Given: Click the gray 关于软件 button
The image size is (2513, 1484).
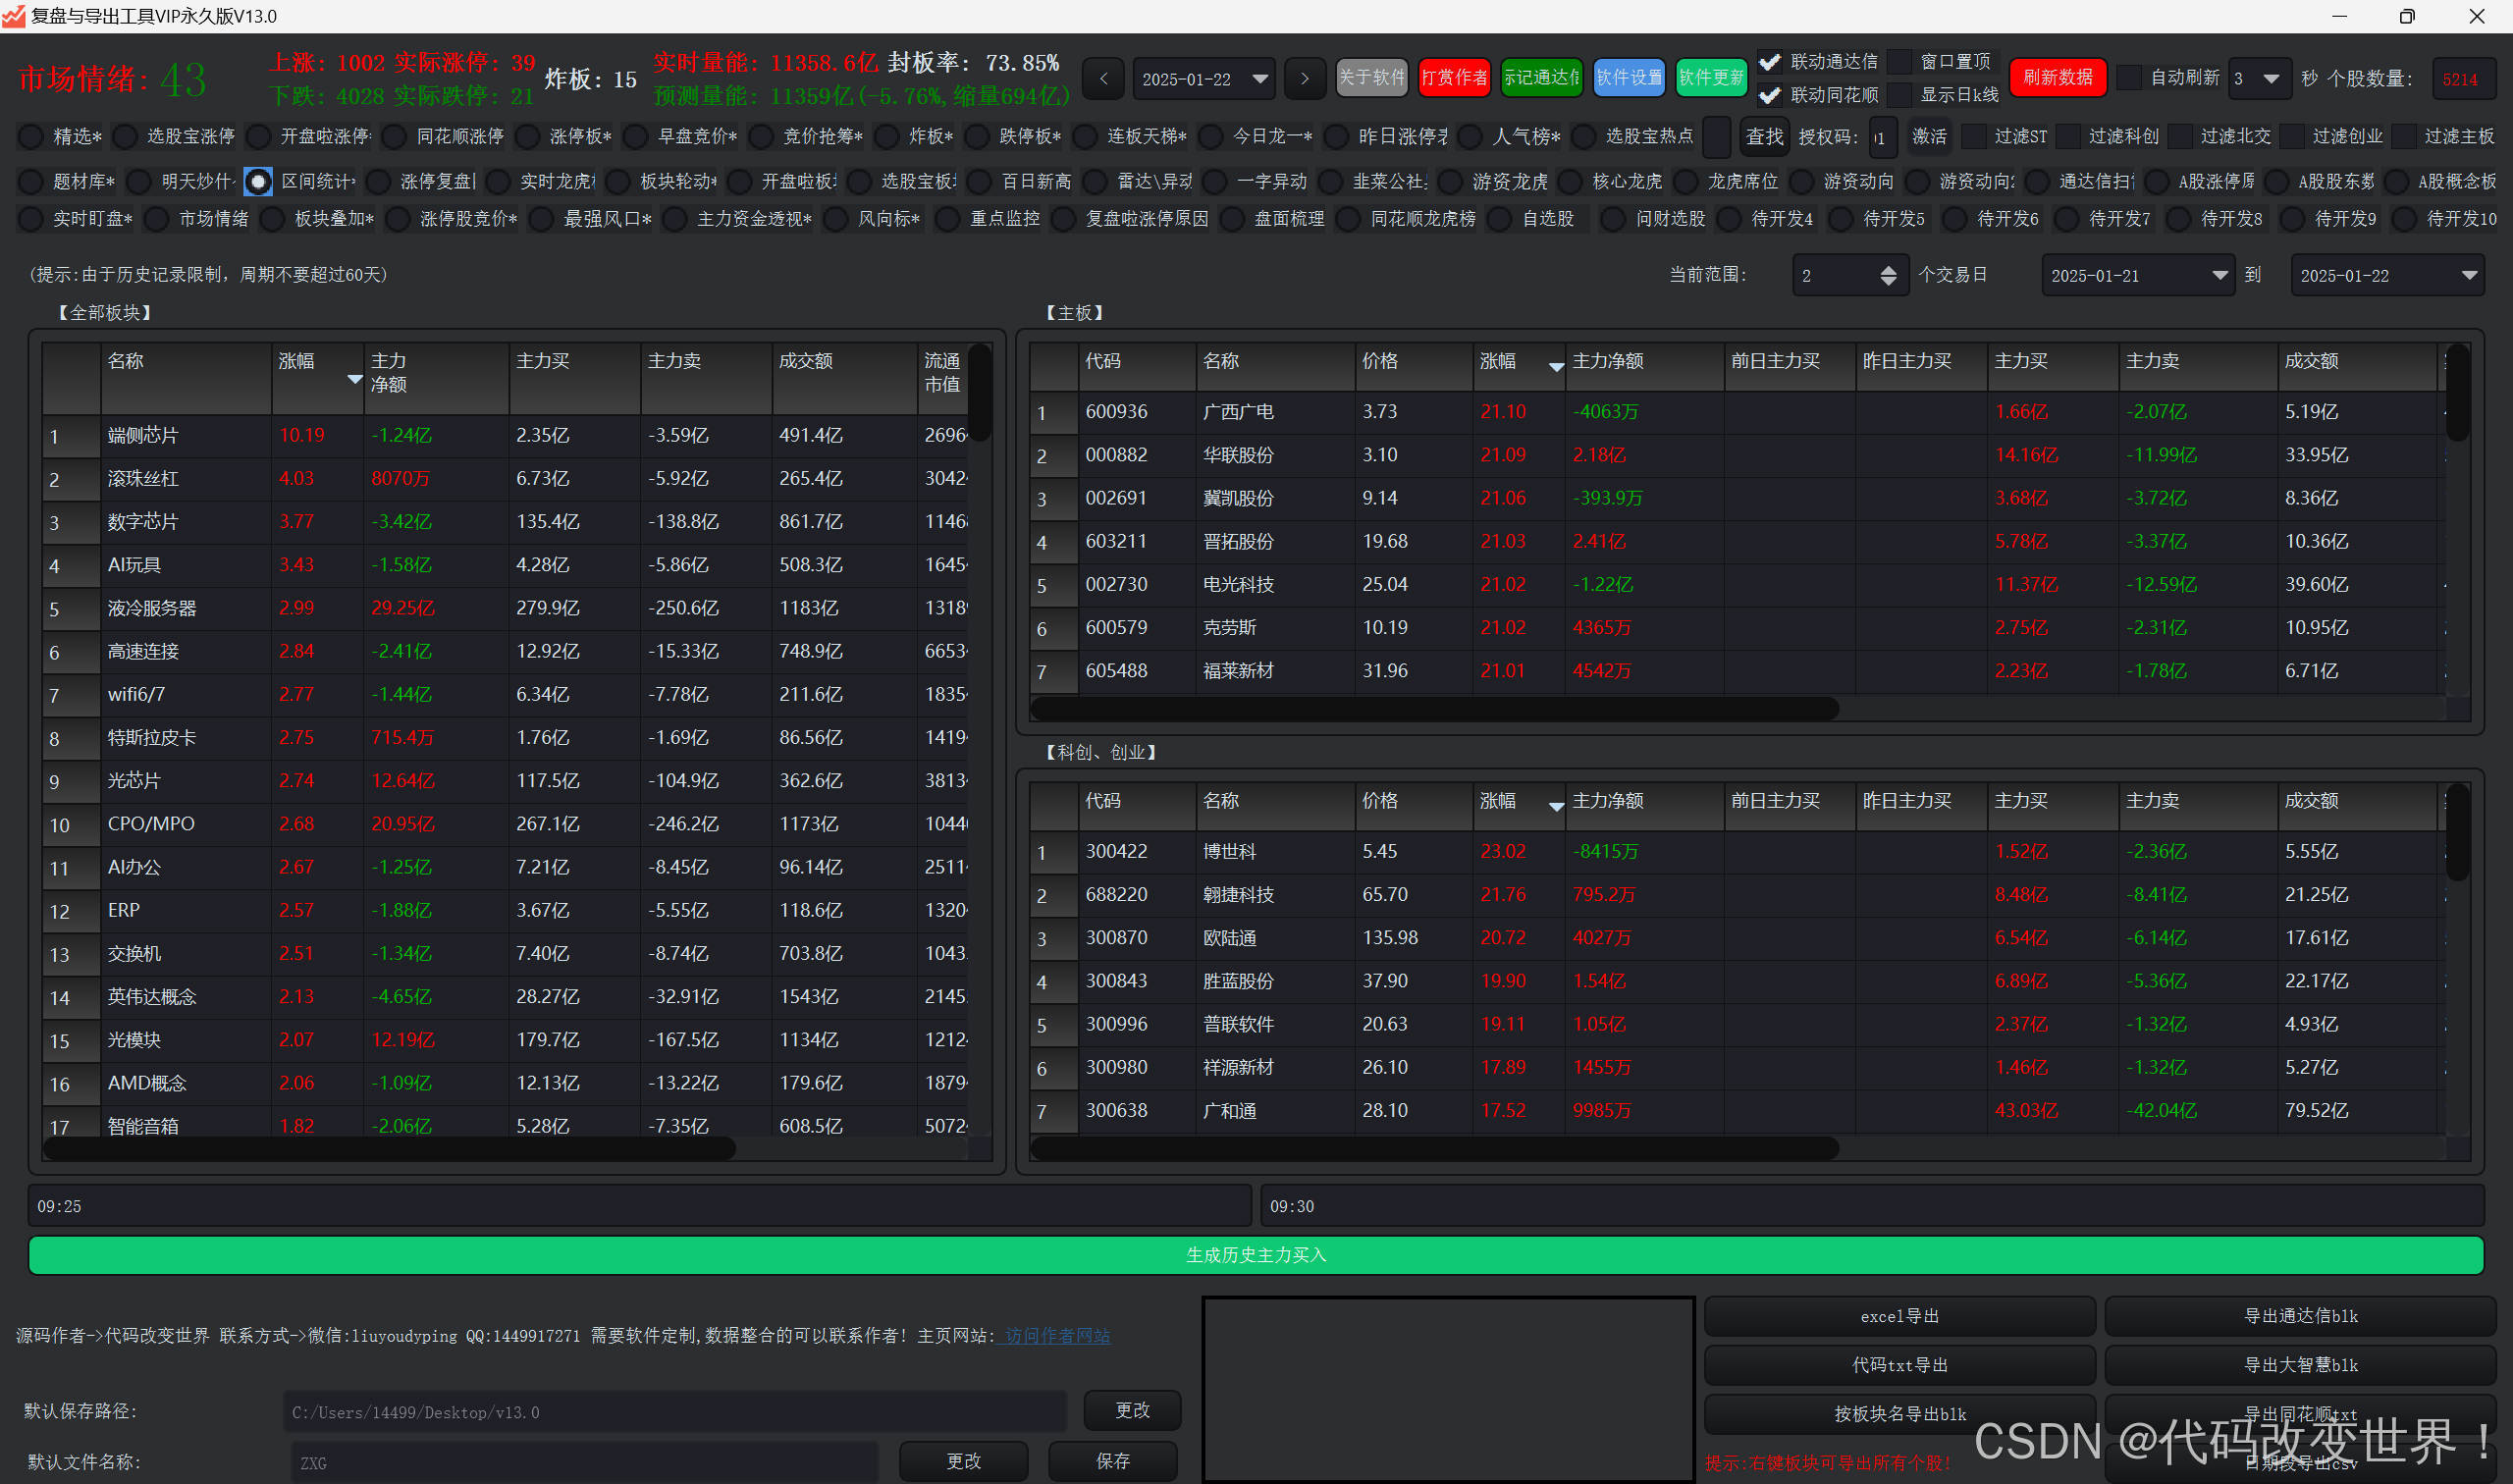Looking at the screenshot, I should coord(1371,78).
